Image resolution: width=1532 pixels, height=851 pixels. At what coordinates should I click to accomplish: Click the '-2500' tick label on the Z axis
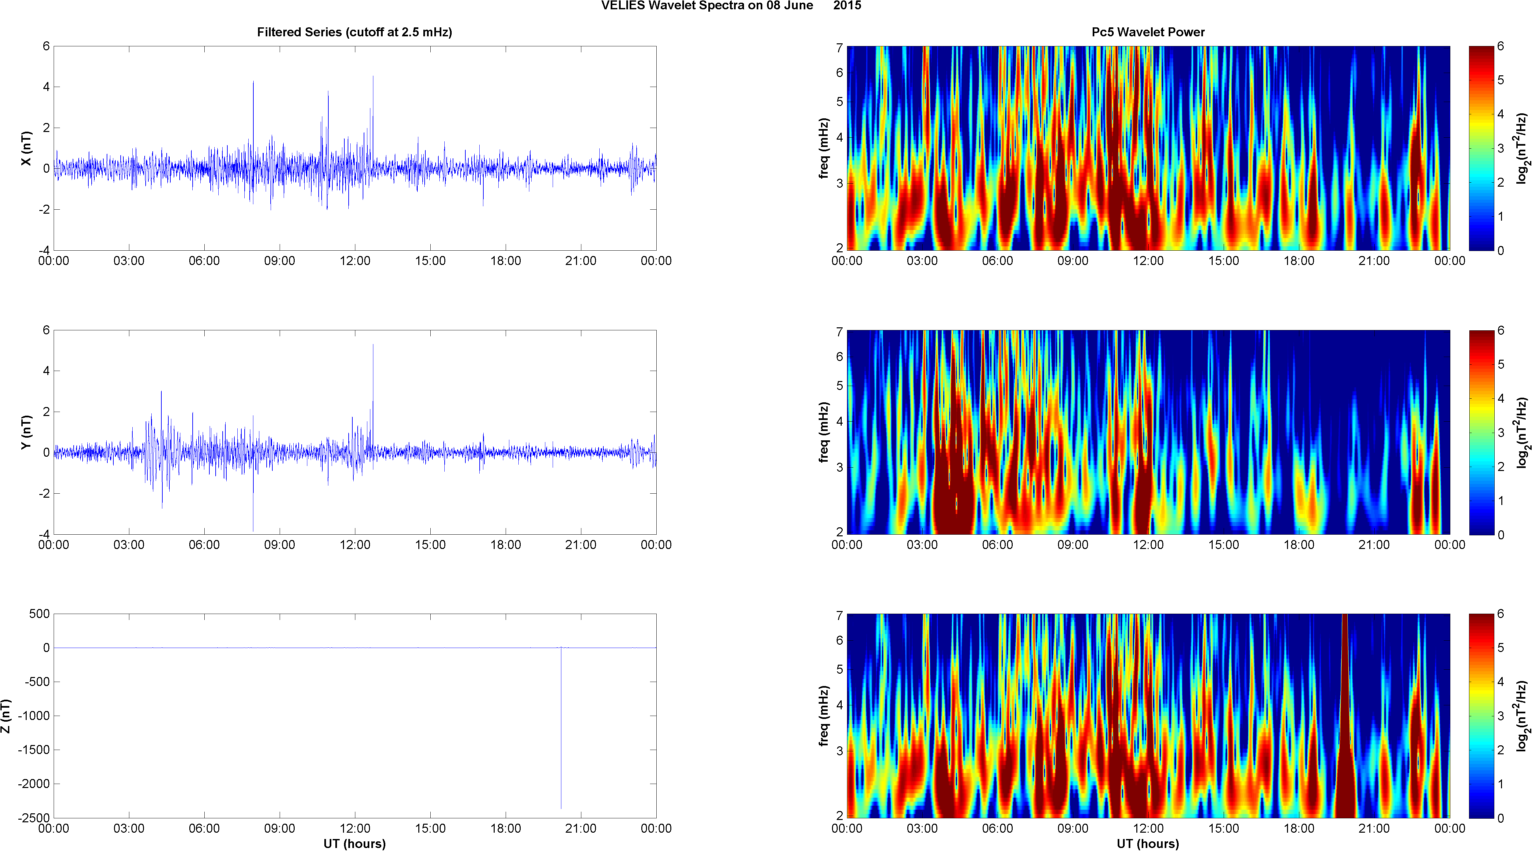[33, 818]
